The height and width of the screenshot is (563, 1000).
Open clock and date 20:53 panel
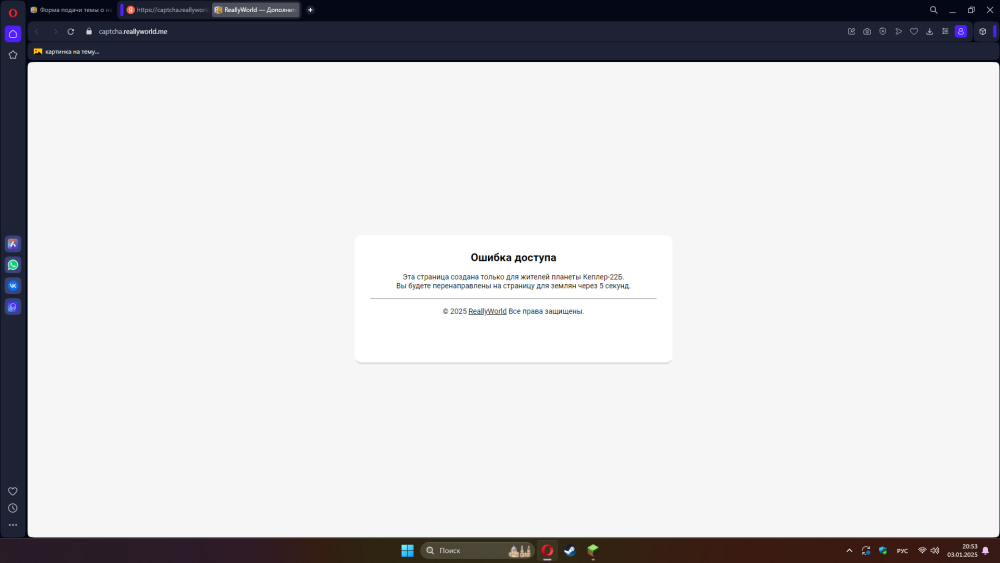[962, 550]
